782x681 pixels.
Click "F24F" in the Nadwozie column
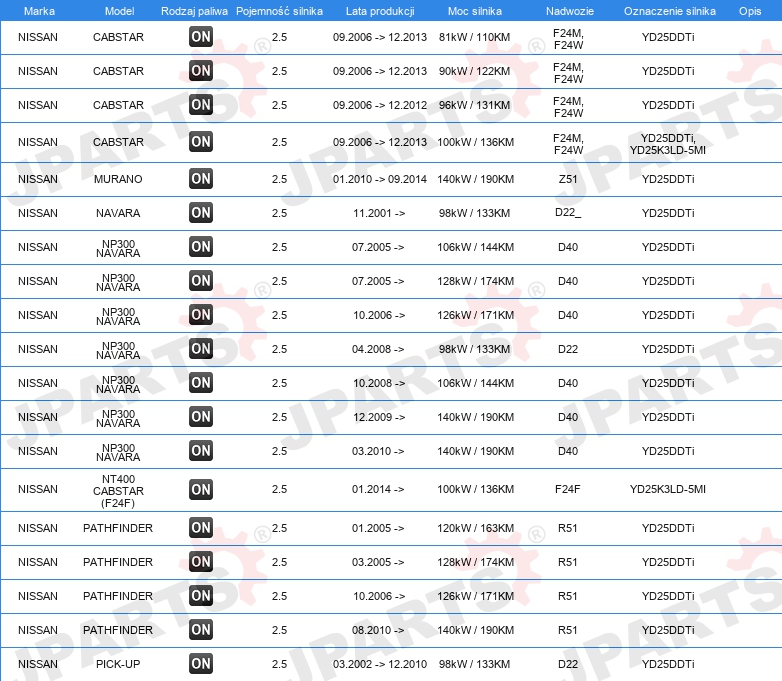(x=568, y=489)
